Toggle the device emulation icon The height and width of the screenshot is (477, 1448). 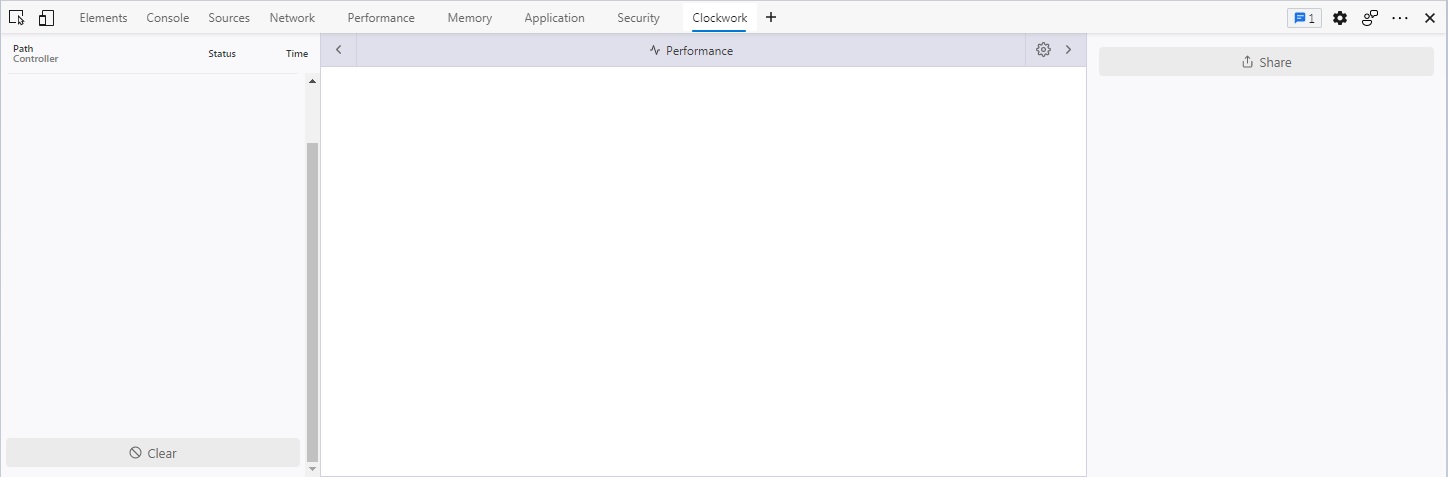click(x=46, y=18)
